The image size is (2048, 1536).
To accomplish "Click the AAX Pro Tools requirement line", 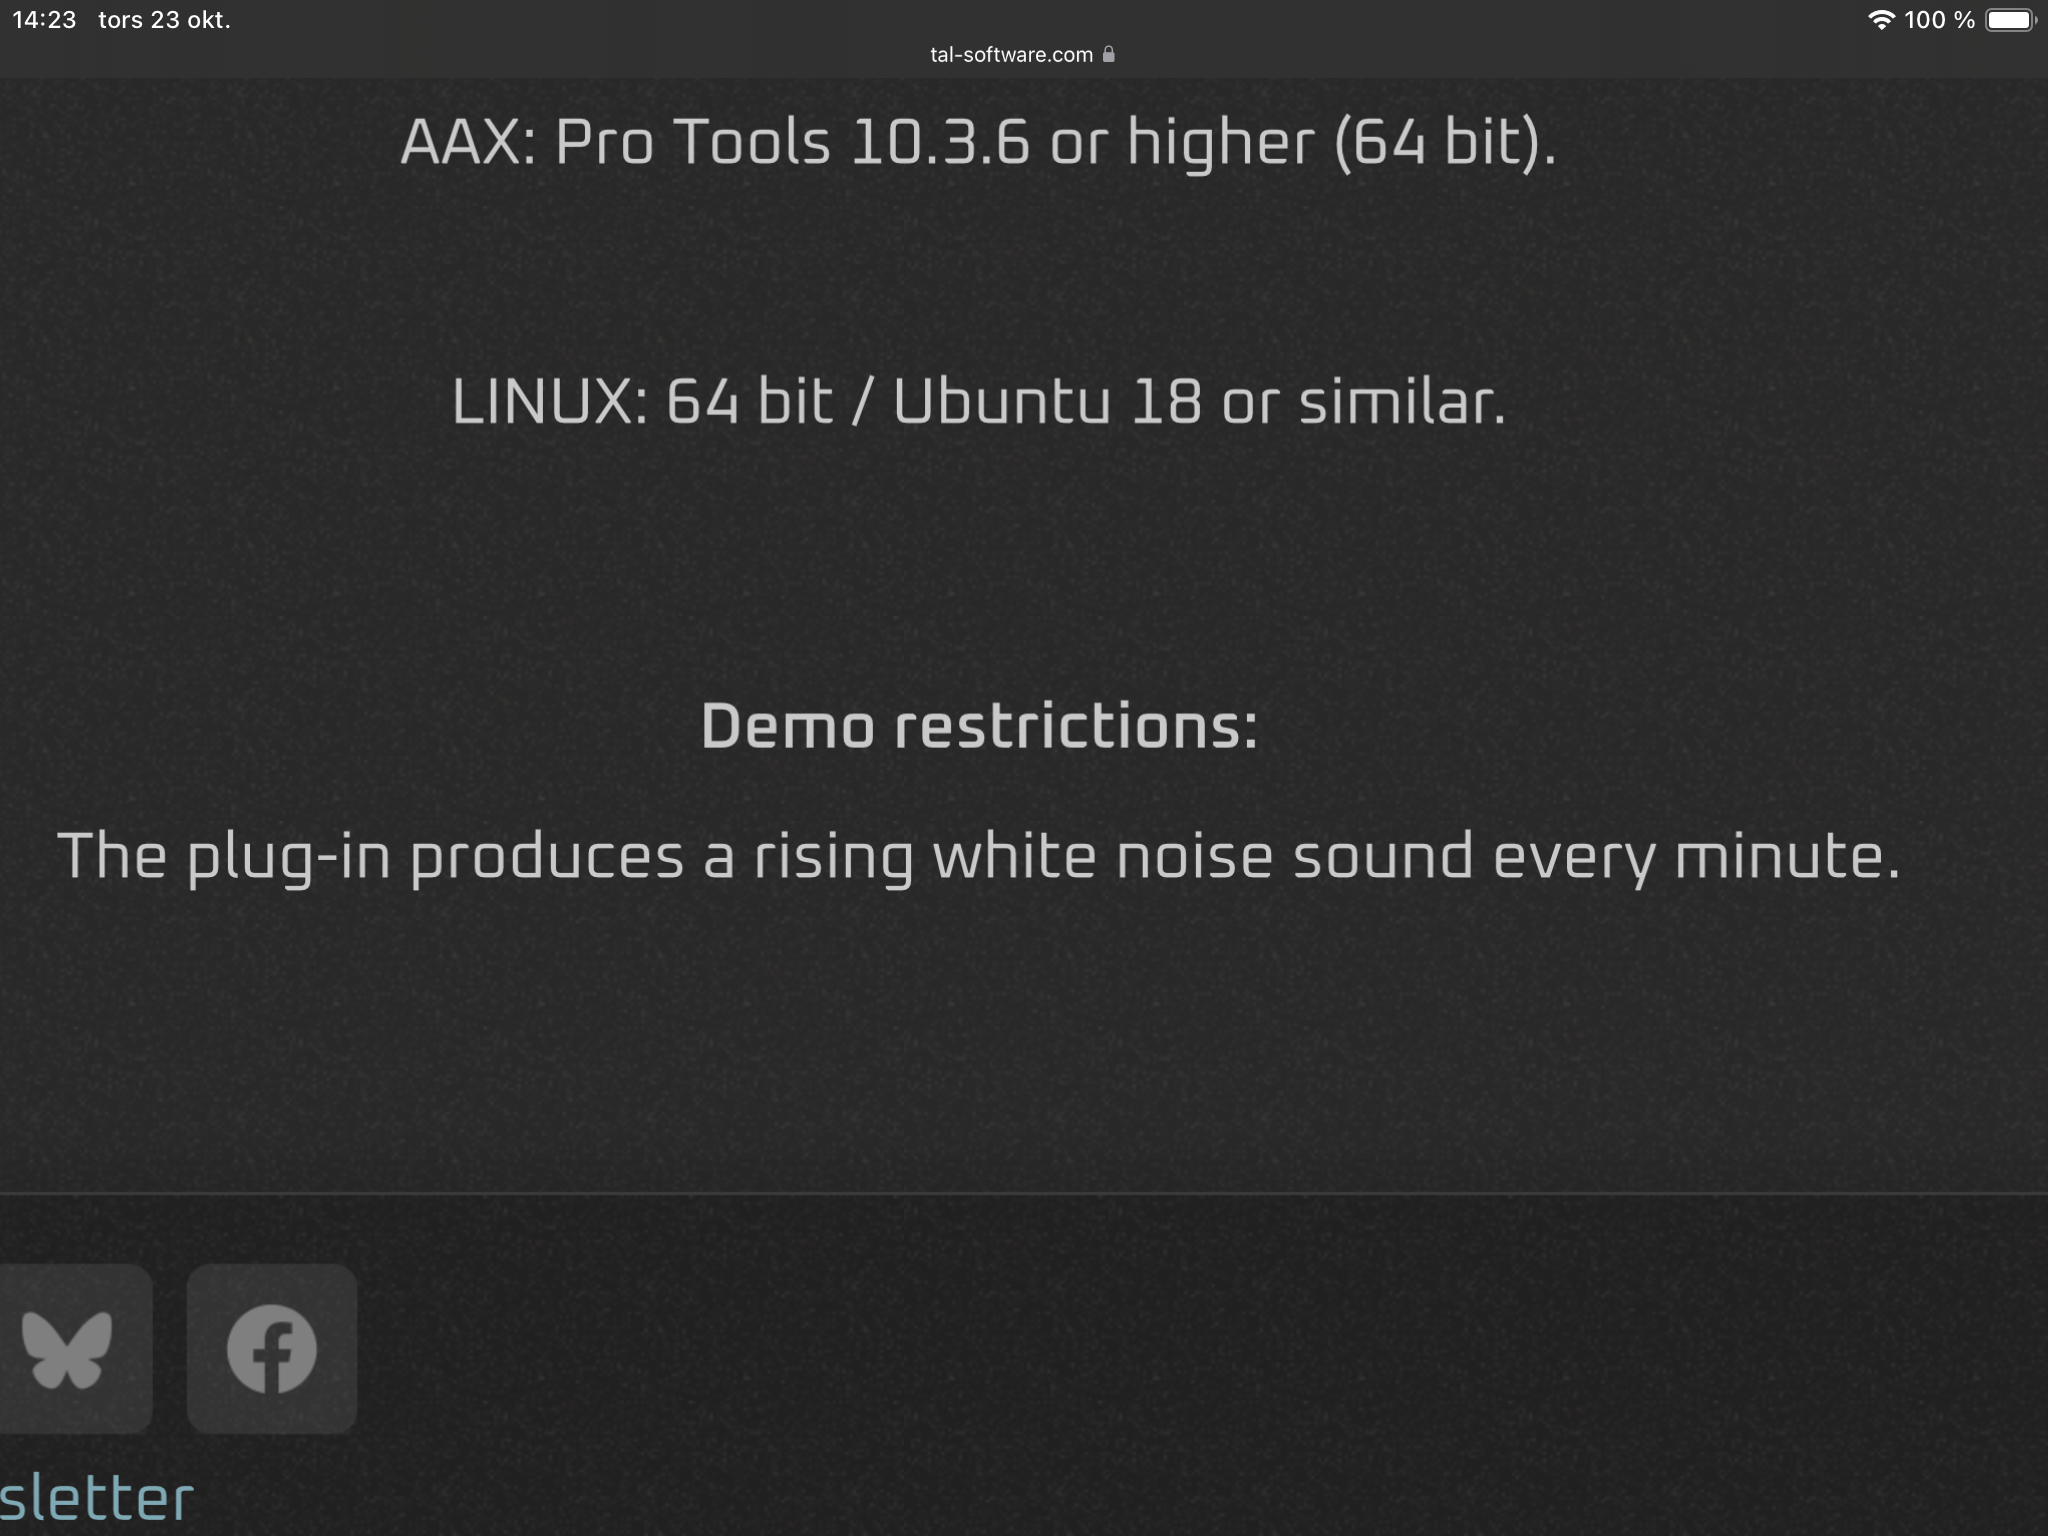I will [978, 142].
